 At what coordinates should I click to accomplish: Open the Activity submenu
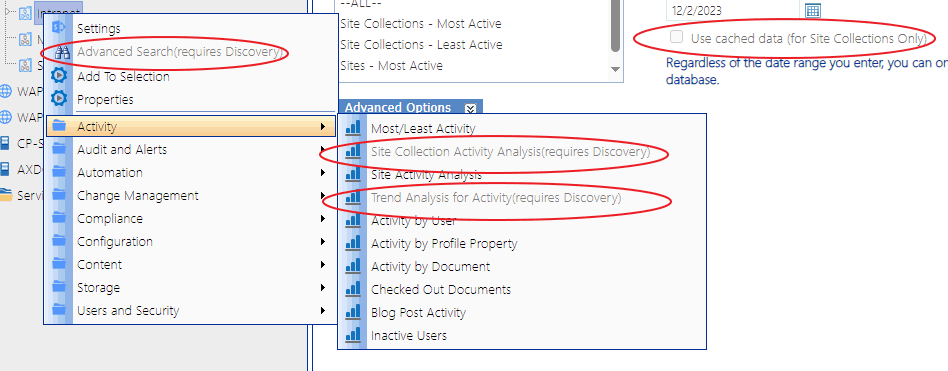(x=190, y=126)
